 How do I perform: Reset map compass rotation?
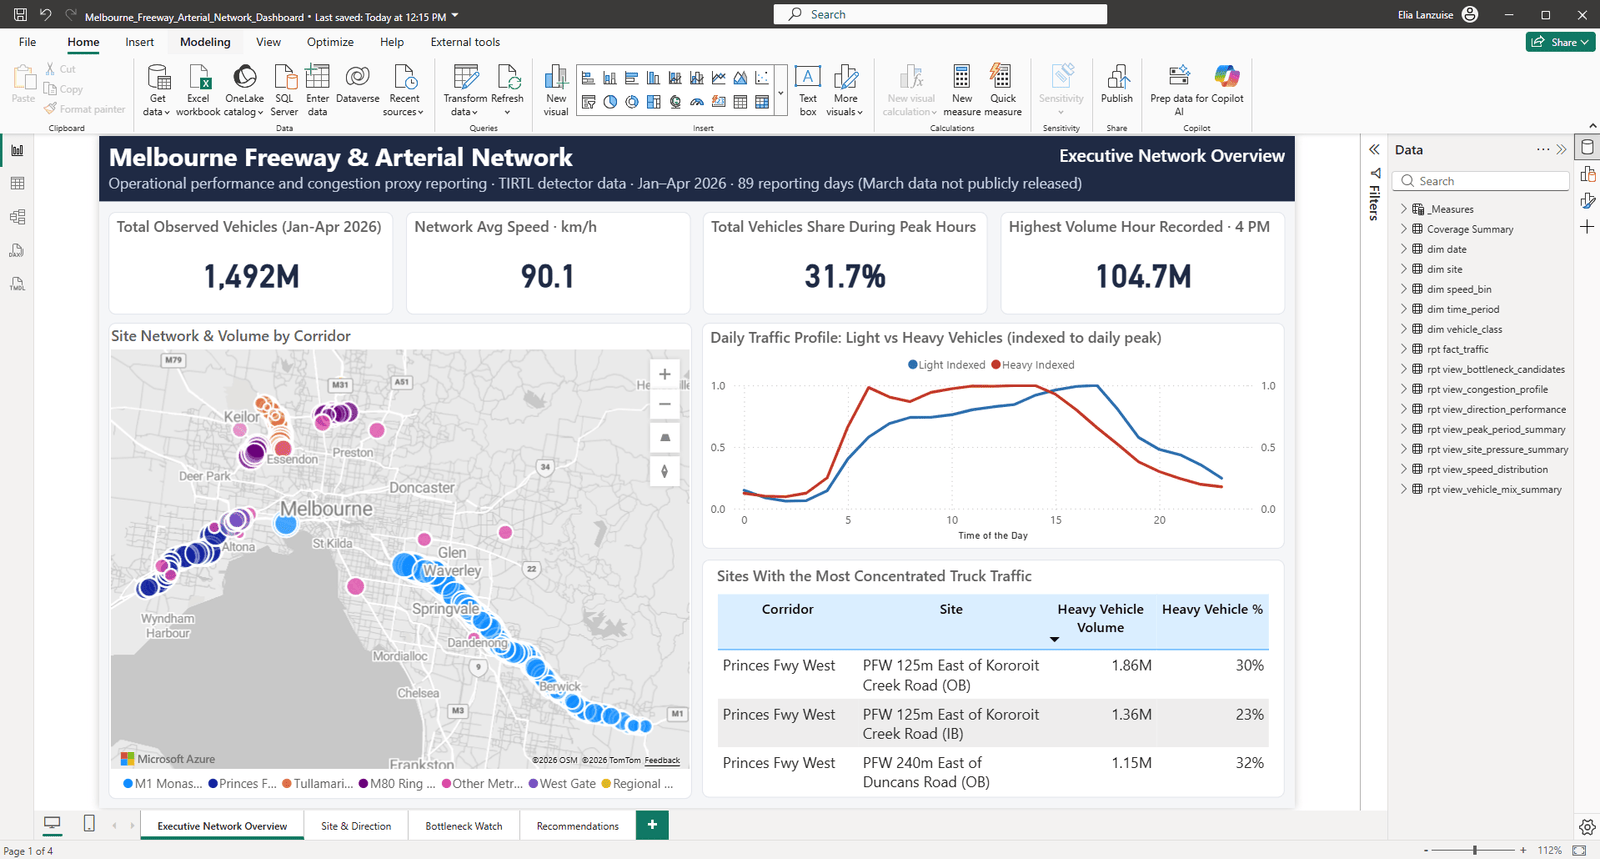point(665,471)
